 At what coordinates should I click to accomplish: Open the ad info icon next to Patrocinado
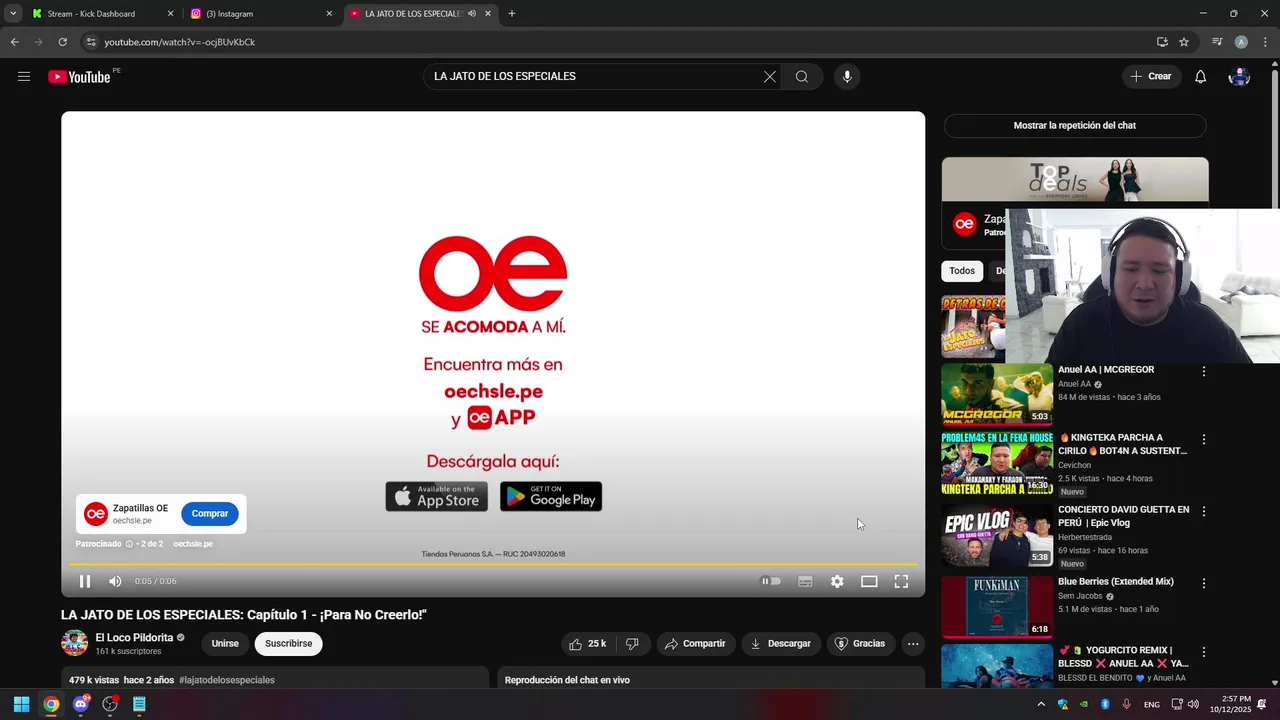129,544
